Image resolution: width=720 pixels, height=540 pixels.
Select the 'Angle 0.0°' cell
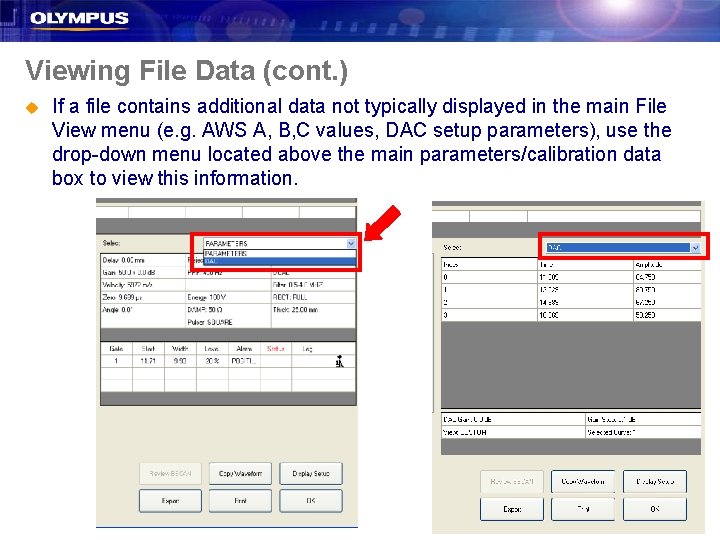[143, 309]
